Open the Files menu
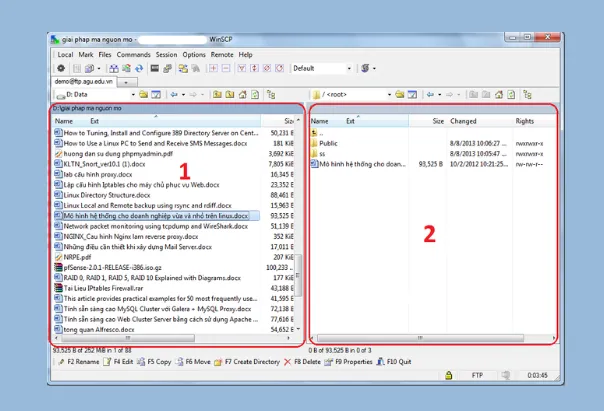604x411 pixels. pos(105,55)
